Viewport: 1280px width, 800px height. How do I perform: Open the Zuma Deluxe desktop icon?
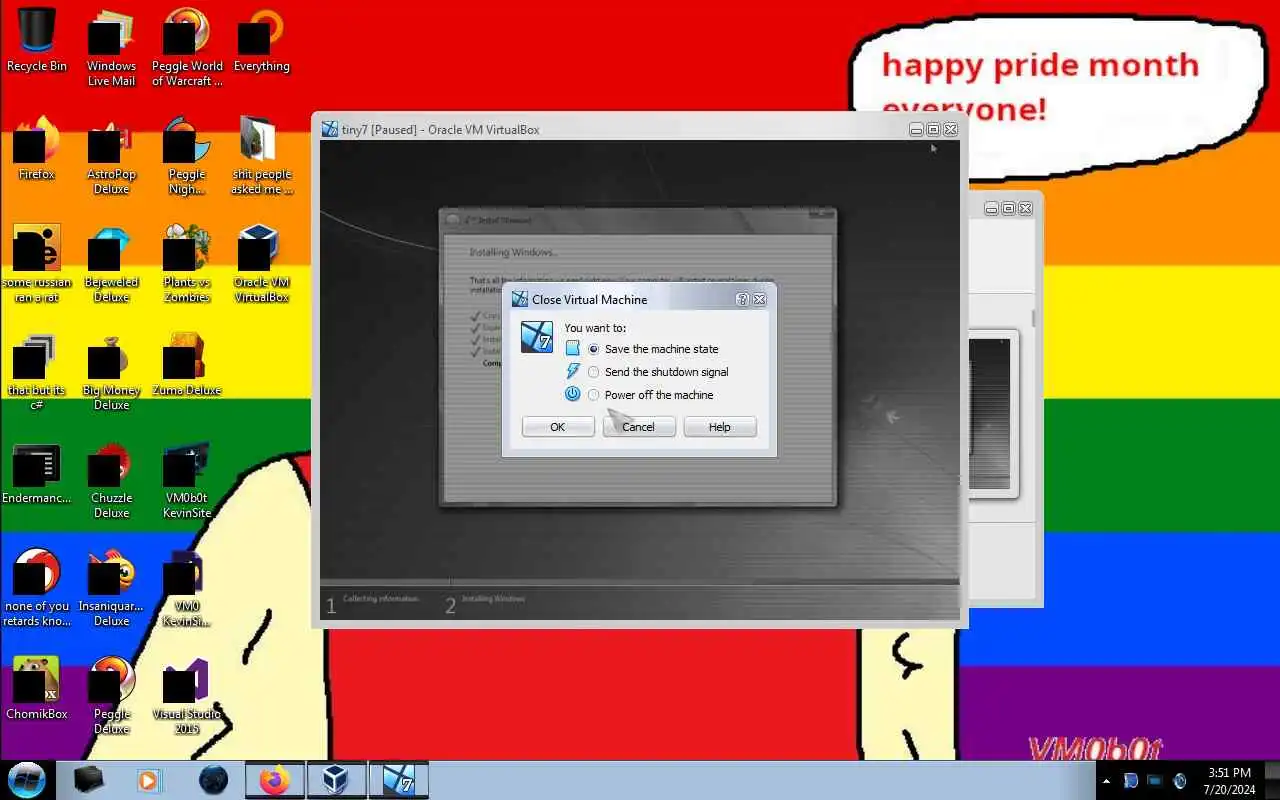click(187, 364)
